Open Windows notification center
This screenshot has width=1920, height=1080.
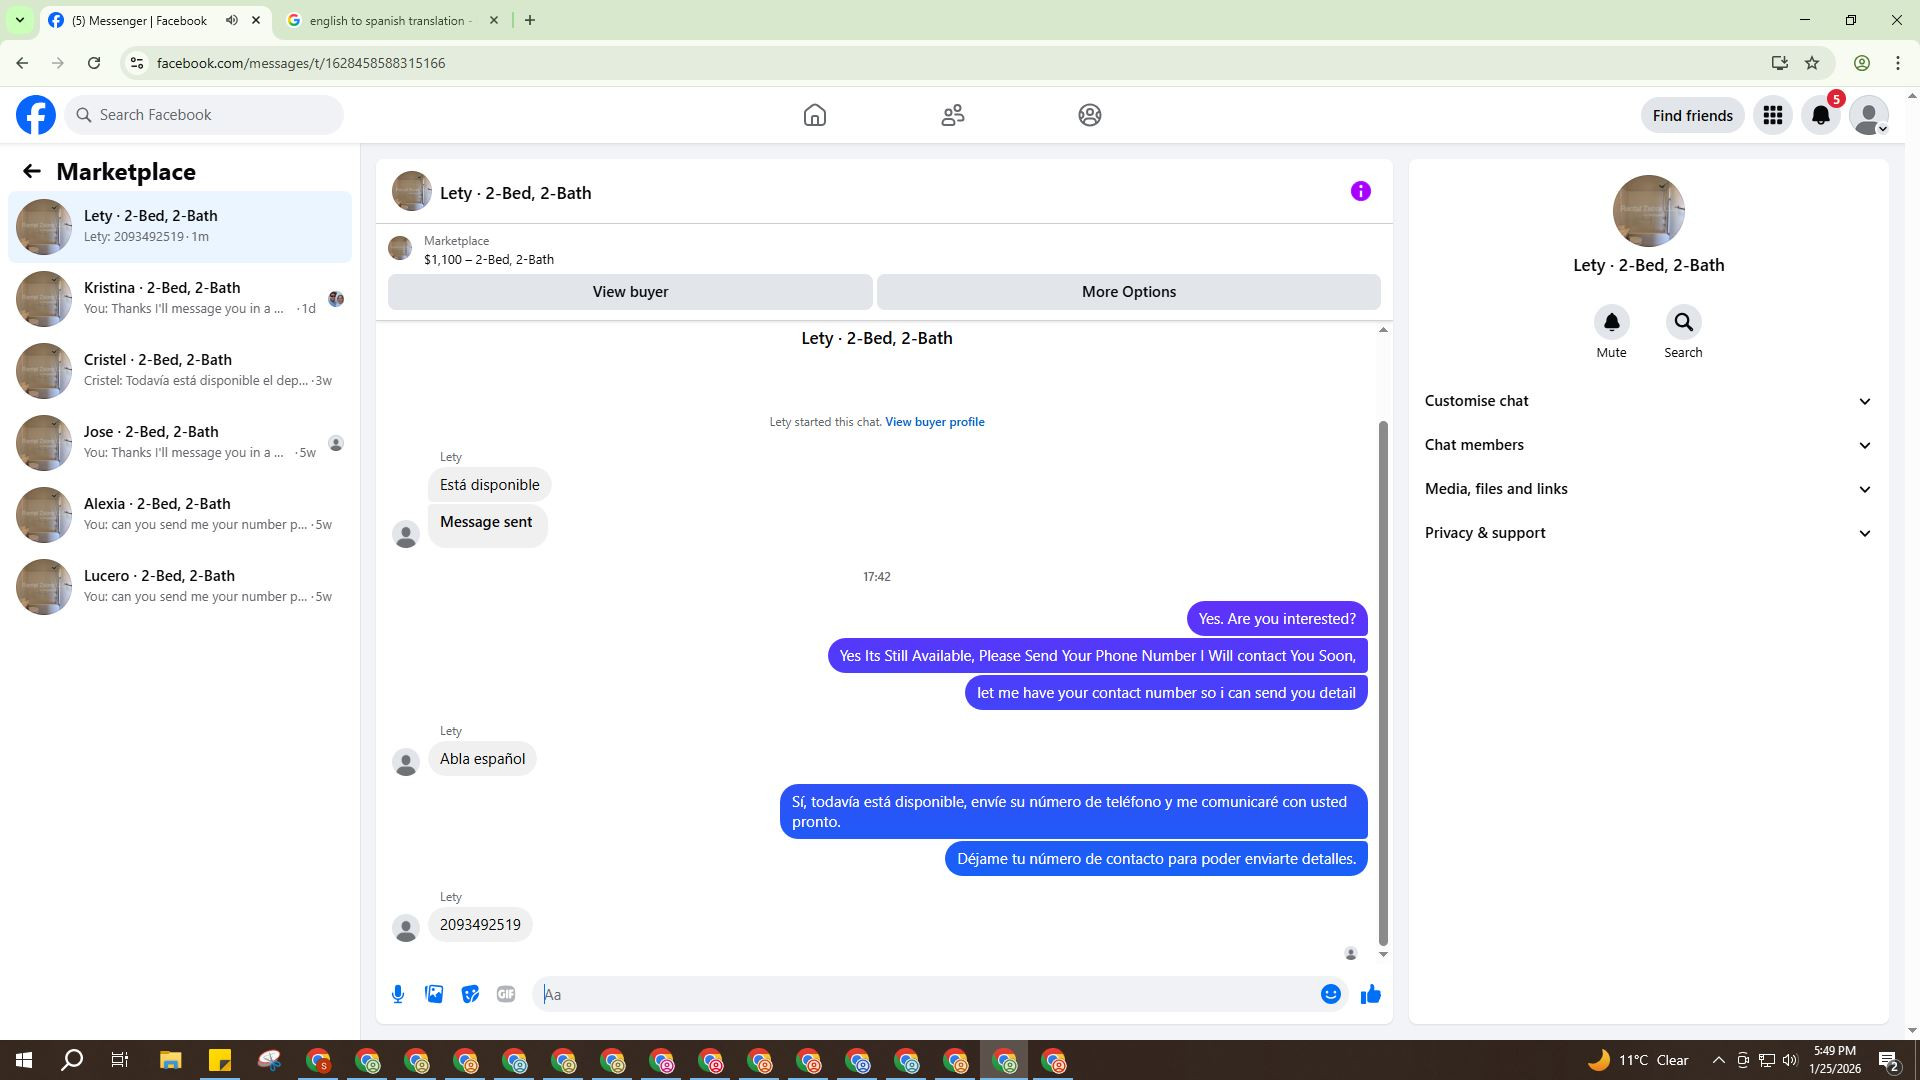[x=1888, y=1060]
